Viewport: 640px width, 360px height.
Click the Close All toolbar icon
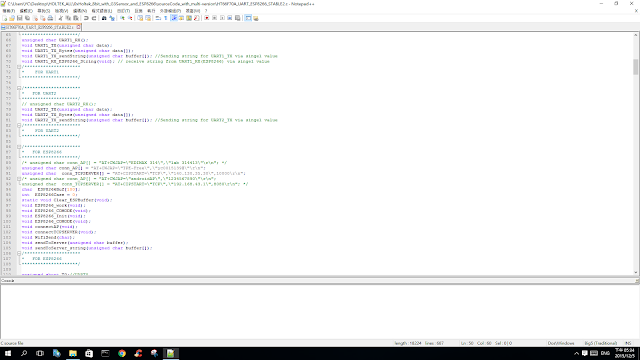[42, 18]
